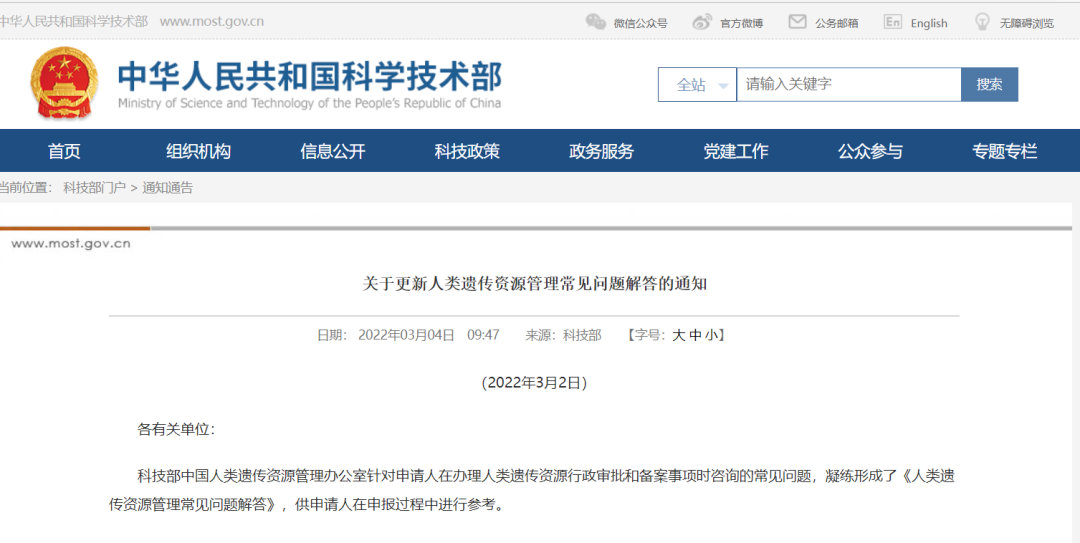The height and width of the screenshot is (543, 1080).
Task: Expand the 全站 search scope dropdown
Action: pos(697,85)
